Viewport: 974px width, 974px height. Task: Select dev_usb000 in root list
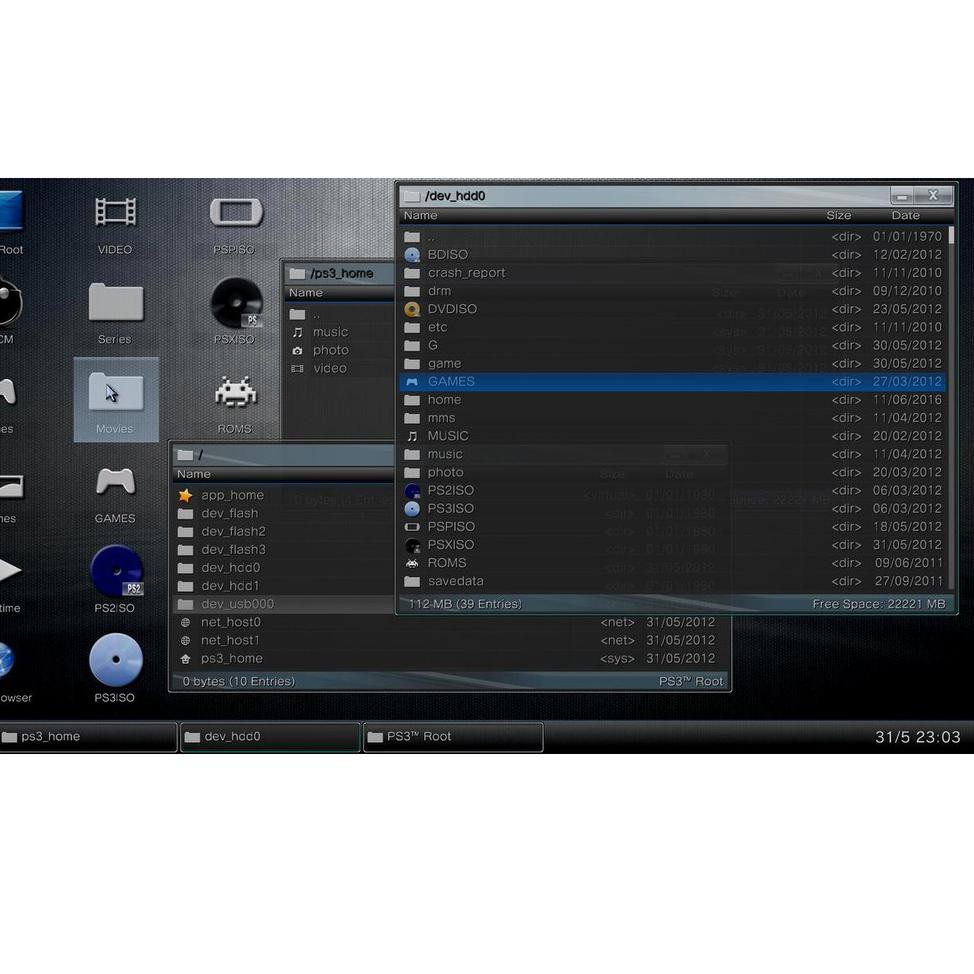click(x=237, y=604)
